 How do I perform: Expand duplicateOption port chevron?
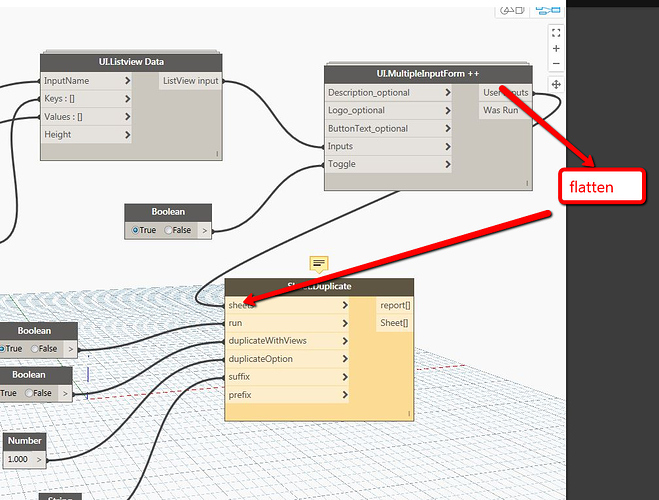coord(345,359)
